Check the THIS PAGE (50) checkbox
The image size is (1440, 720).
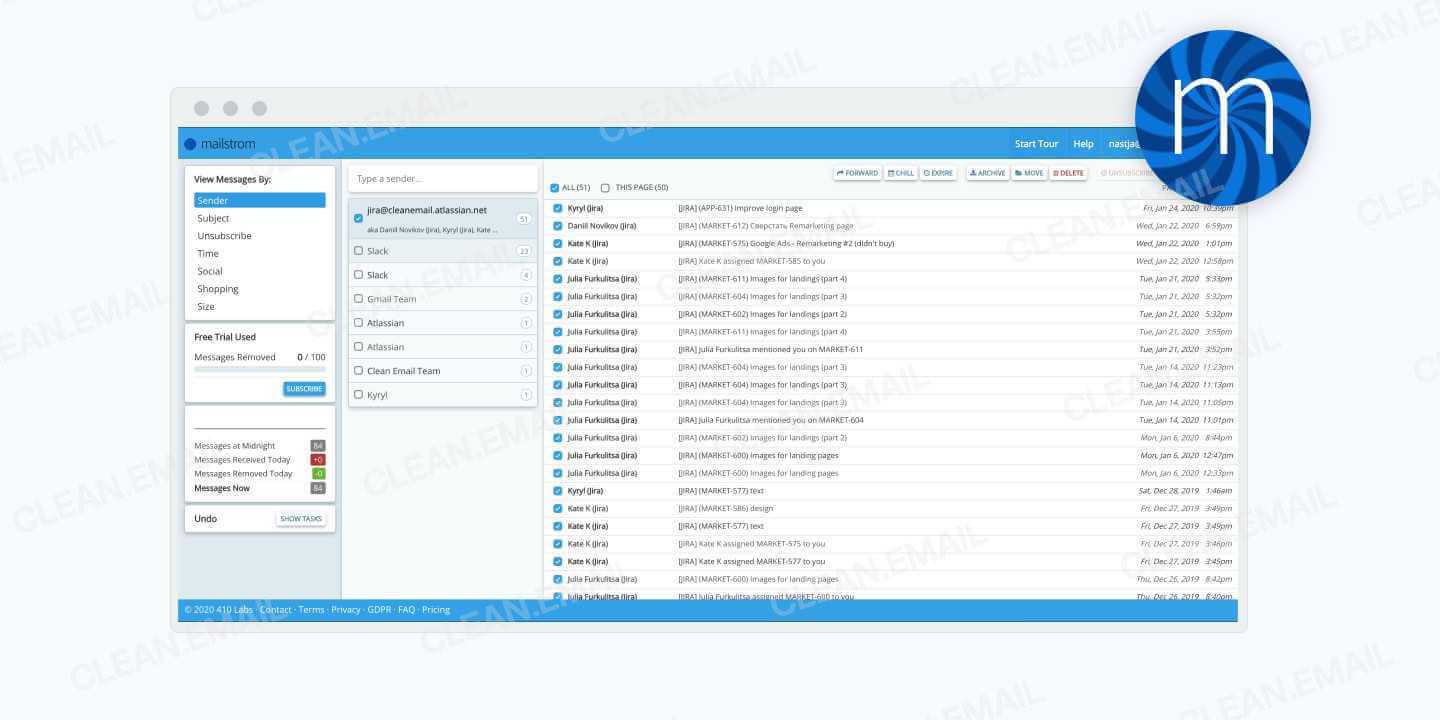click(605, 188)
